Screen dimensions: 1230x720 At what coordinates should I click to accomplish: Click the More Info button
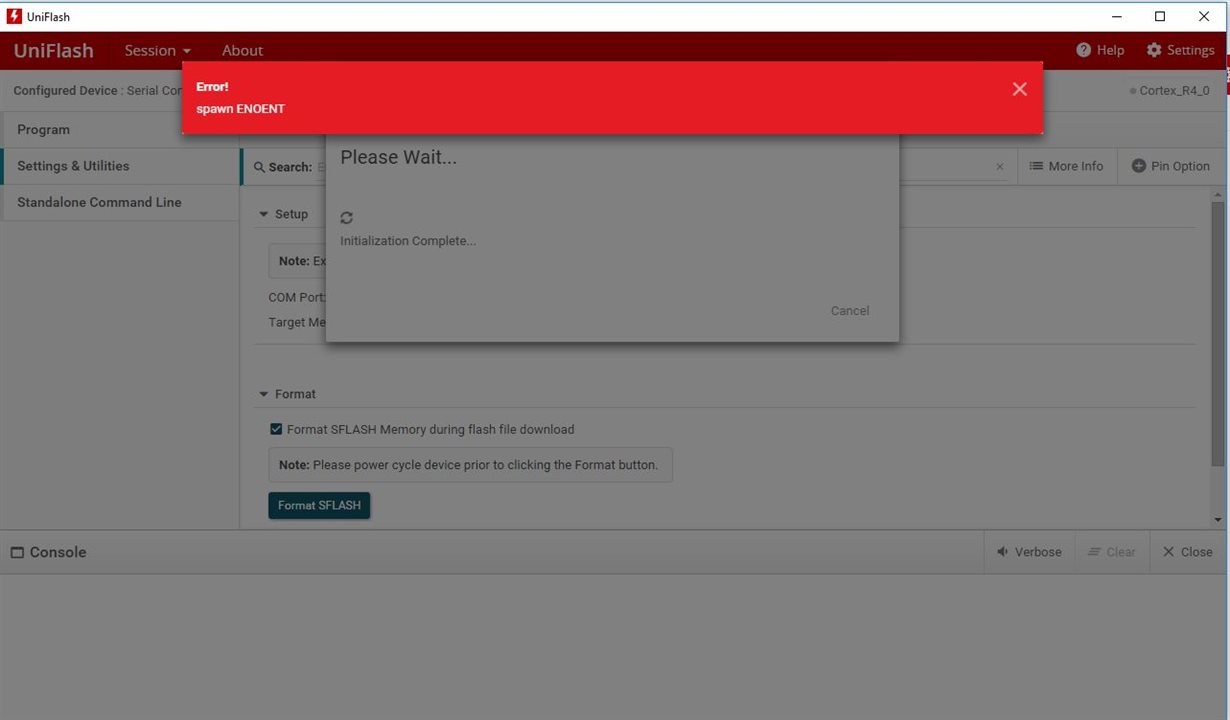(1067, 166)
